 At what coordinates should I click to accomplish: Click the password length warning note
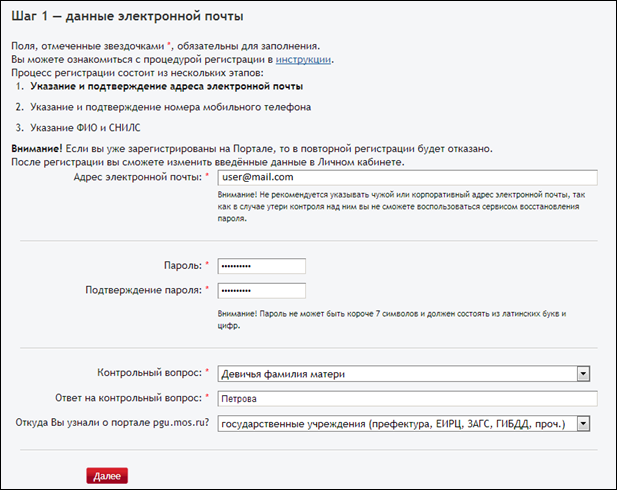pos(392,320)
